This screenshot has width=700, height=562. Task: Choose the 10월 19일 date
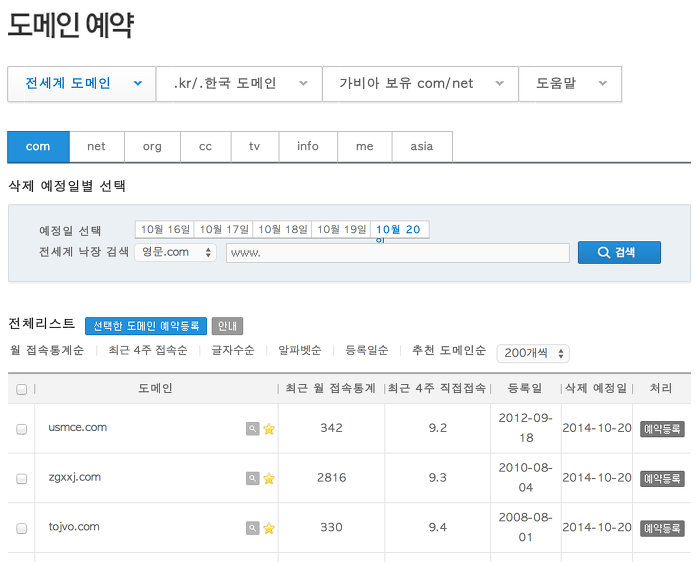click(341, 229)
